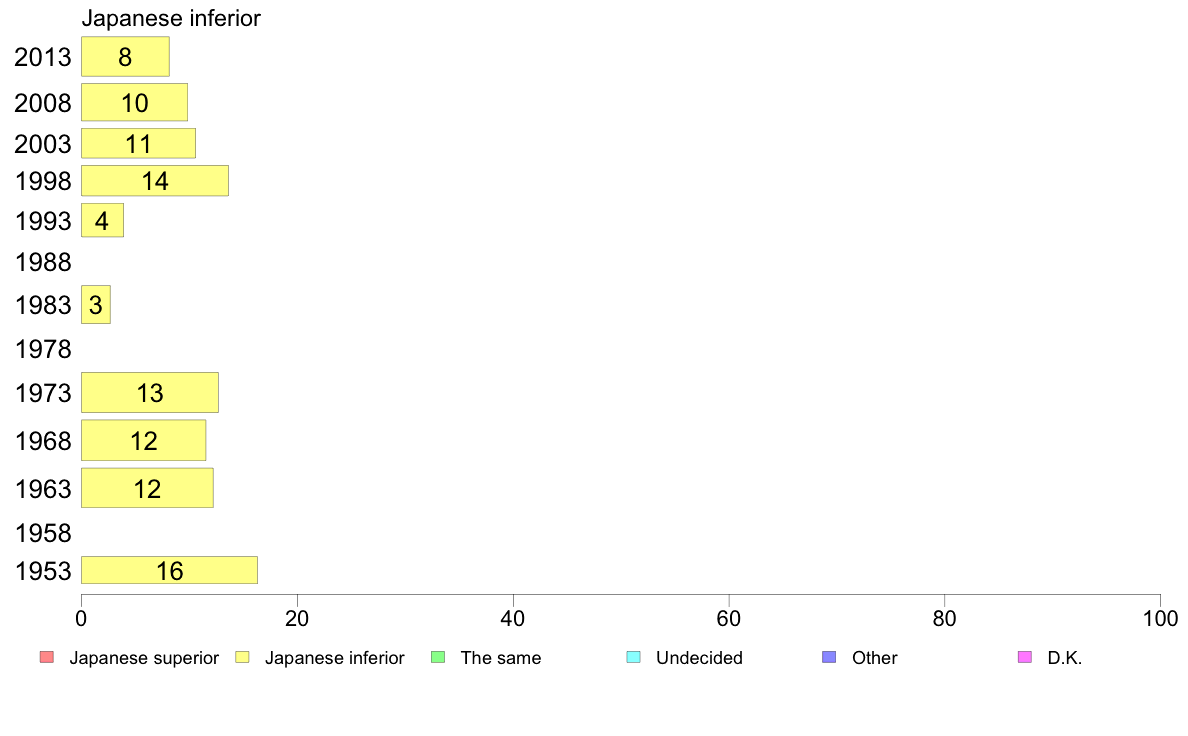Screen dimensions: 1188x736
Task: Click the magenta D.K. legend swatch
Action: click(x=1025, y=657)
